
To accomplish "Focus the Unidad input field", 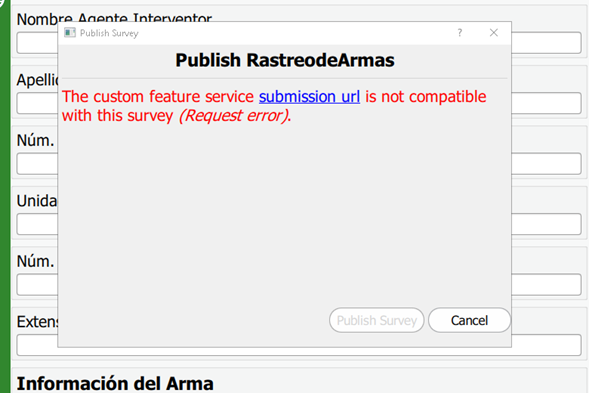I will click(299, 224).
